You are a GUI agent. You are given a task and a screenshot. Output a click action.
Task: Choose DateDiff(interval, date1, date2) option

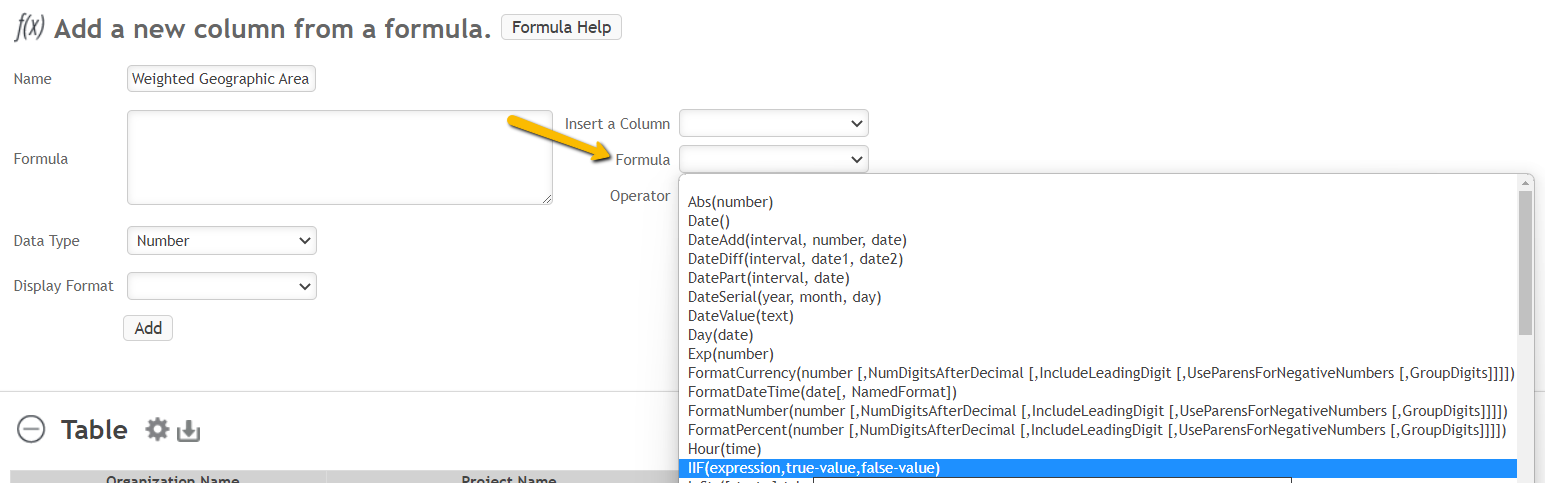click(x=1098, y=259)
